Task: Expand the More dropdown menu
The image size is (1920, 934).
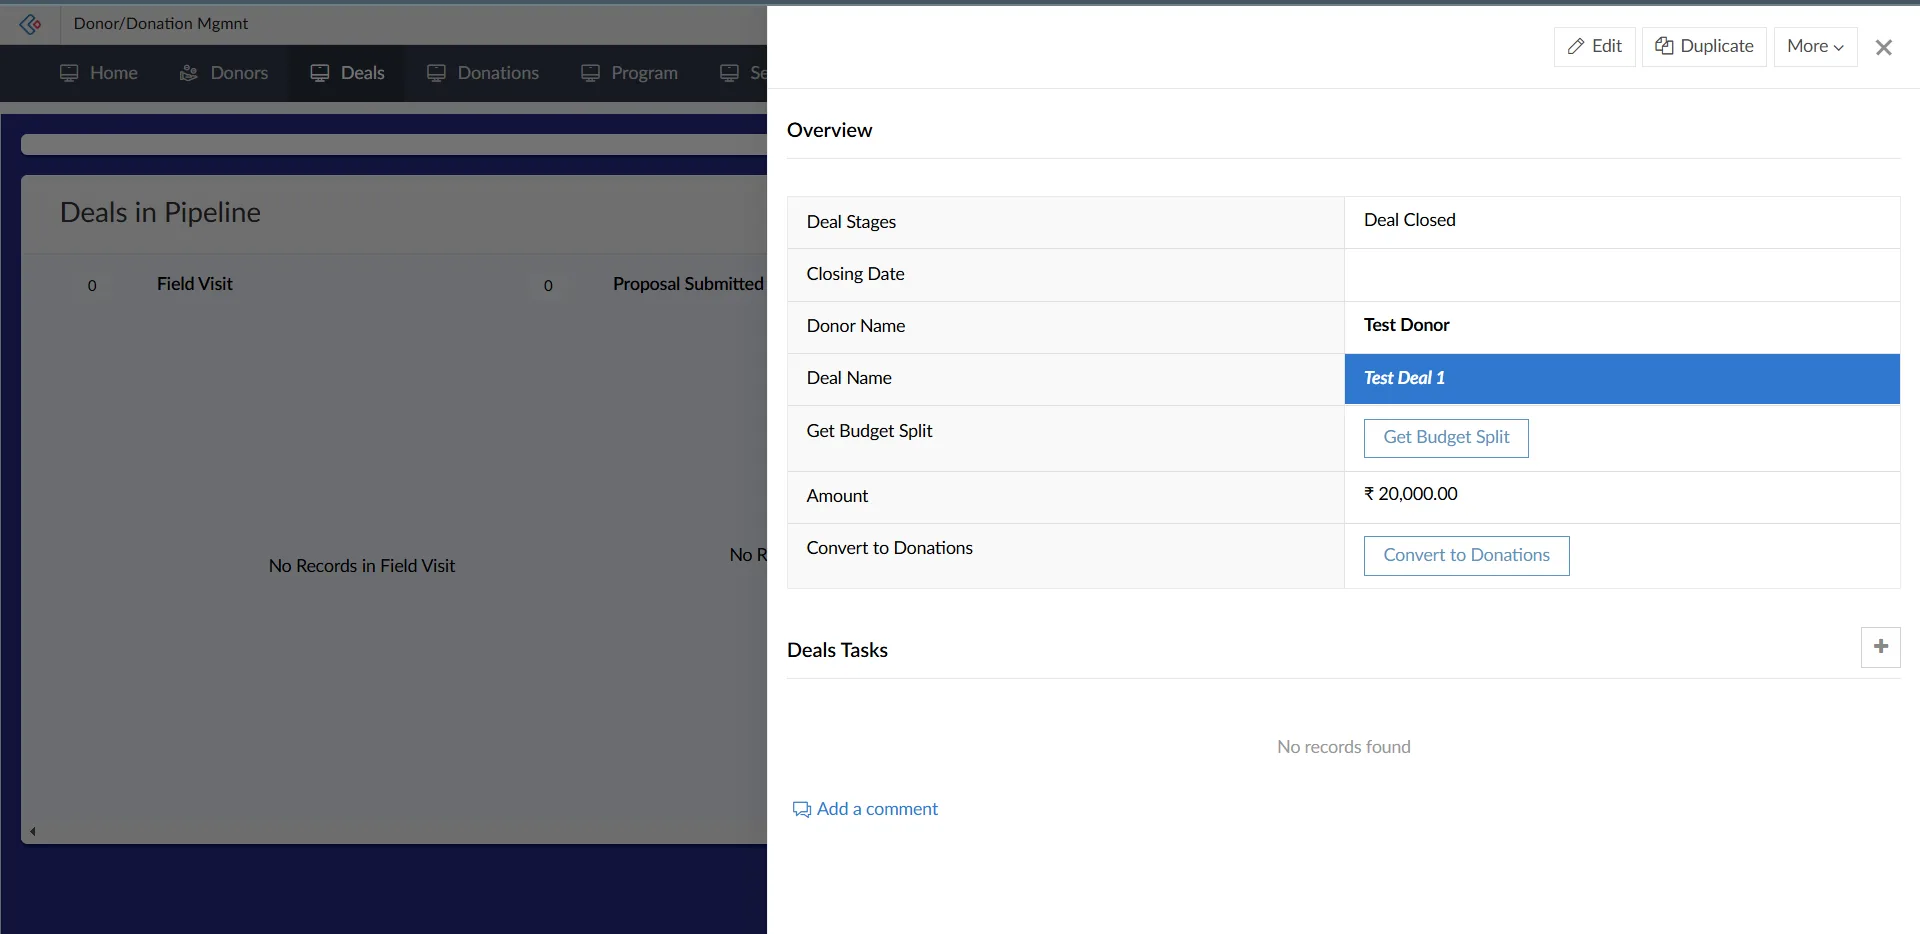Action: click(1815, 46)
